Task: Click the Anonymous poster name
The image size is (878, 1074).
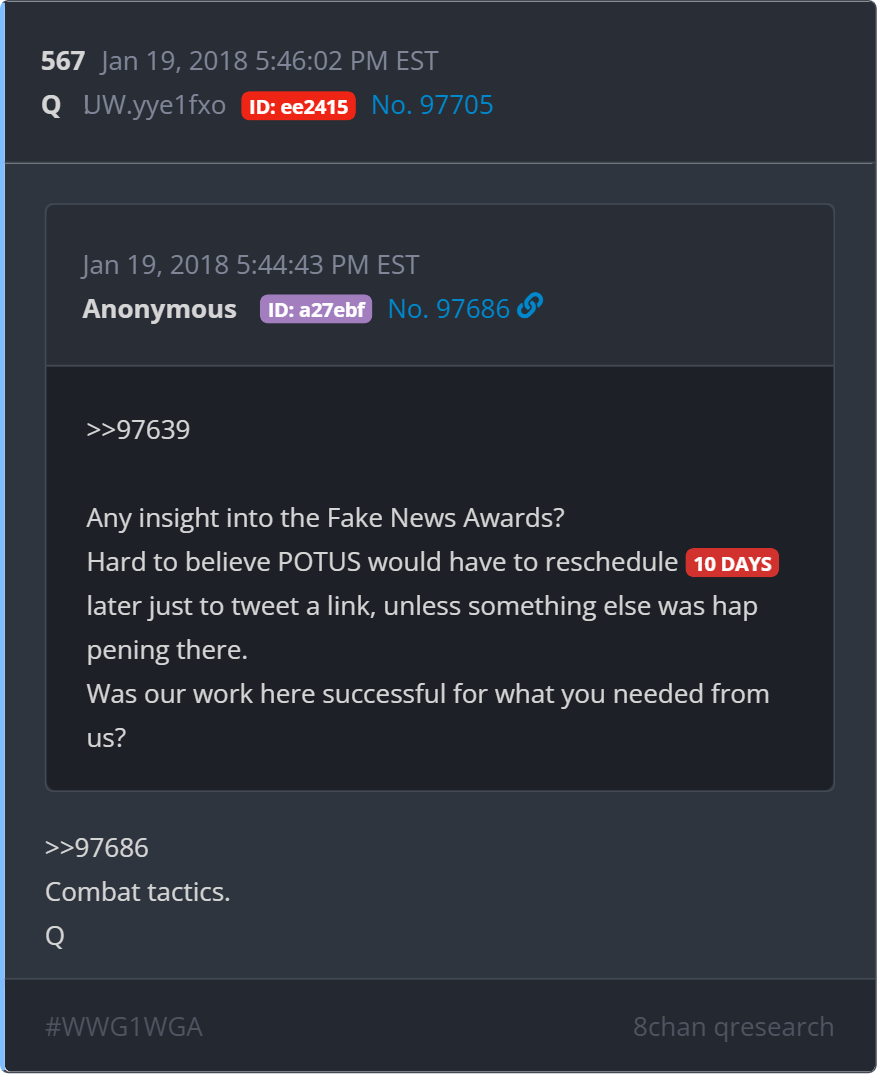Action: click(160, 309)
